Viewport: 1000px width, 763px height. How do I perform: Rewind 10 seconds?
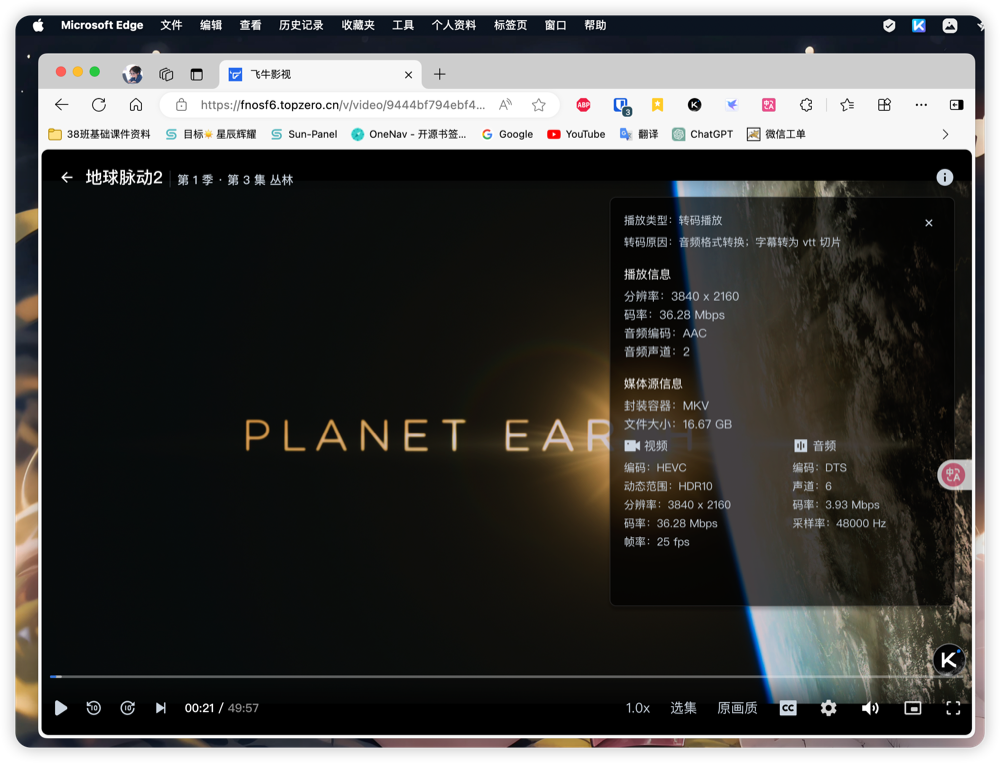coord(94,708)
